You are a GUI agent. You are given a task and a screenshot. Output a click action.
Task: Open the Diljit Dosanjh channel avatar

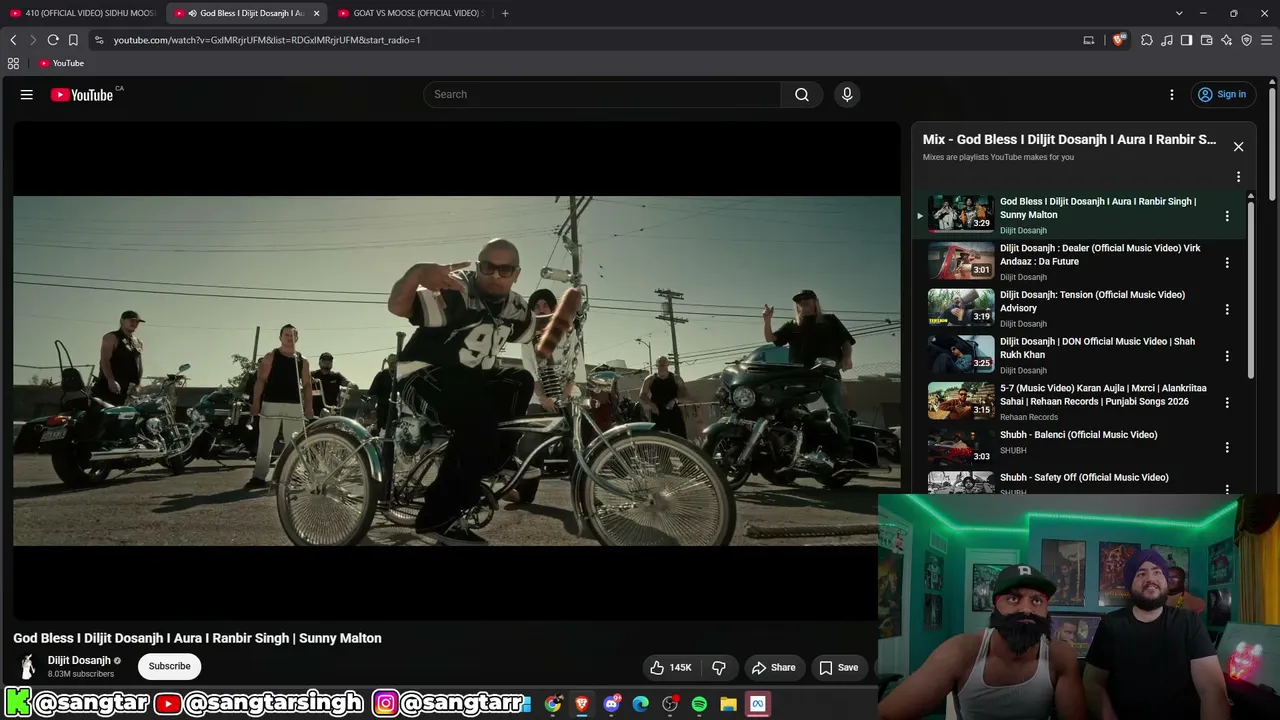tap(28, 667)
